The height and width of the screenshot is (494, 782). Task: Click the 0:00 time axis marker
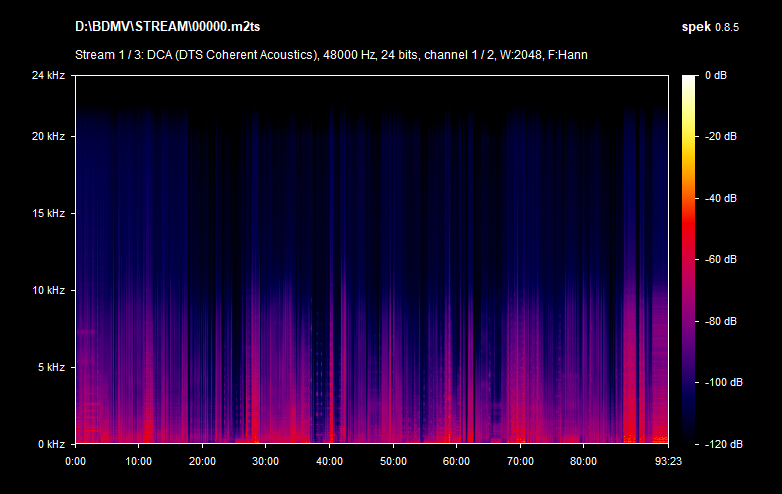click(75, 461)
